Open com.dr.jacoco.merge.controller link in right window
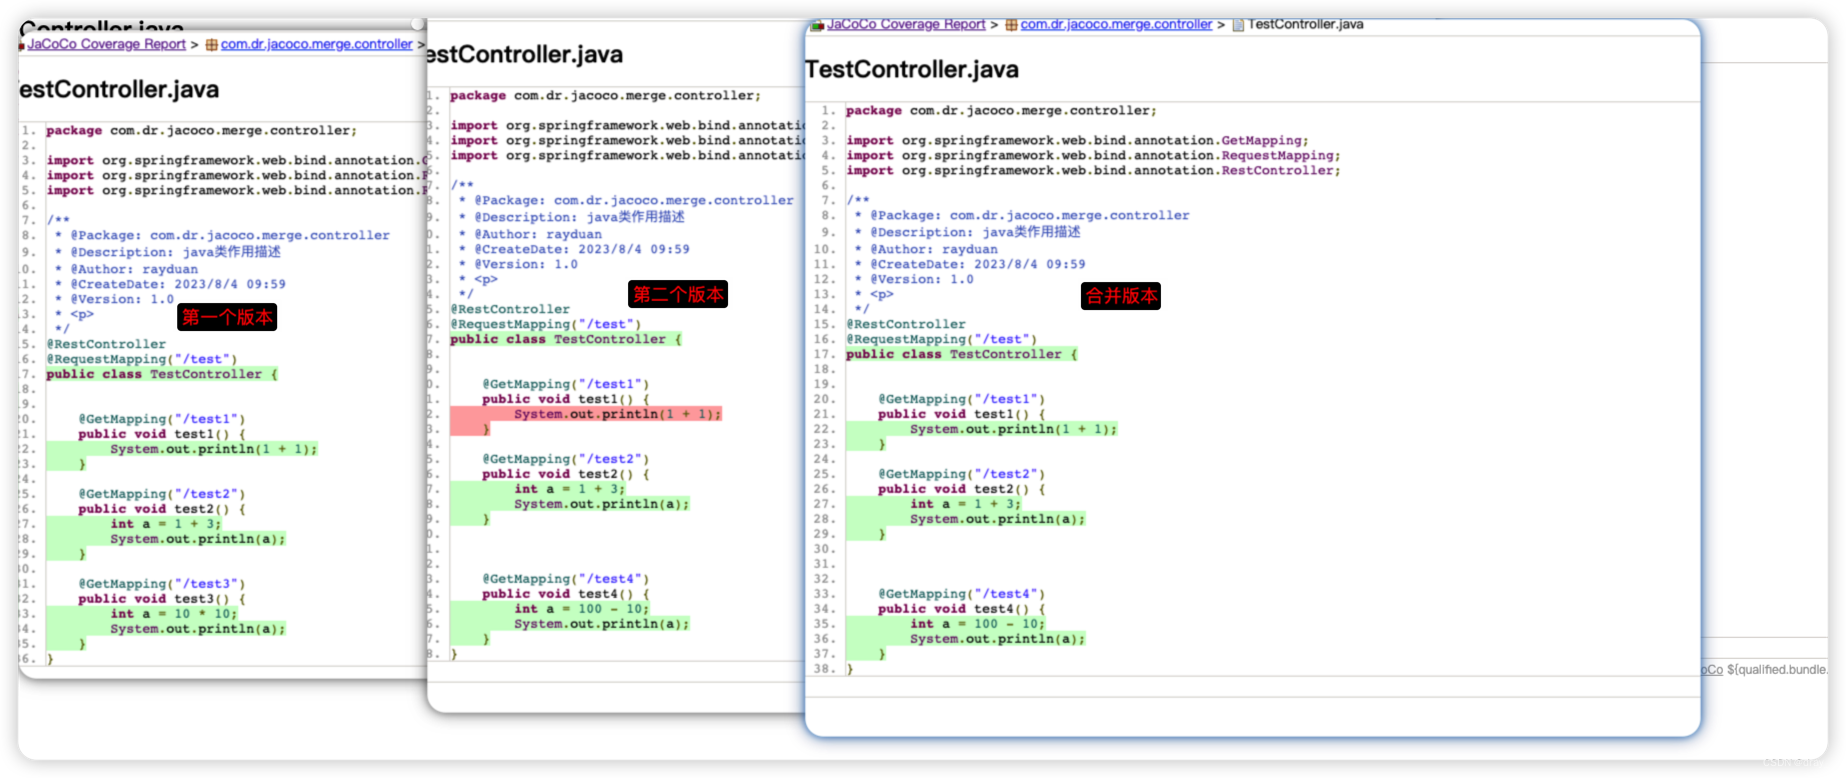Viewport: 1846px width, 778px height. 1116,24
